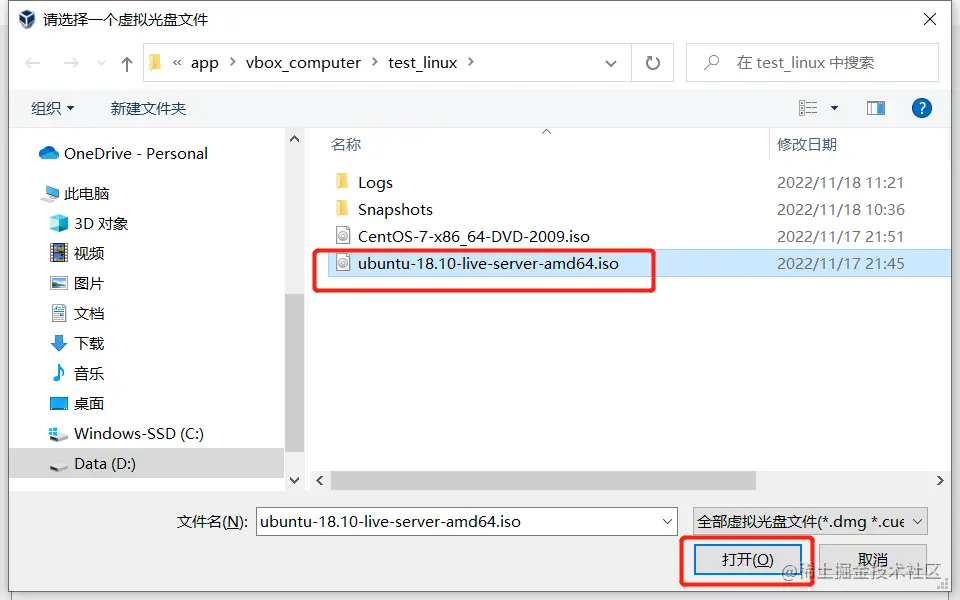Image resolution: width=960 pixels, height=600 pixels.
Task: Click date 2022/11/17 21:51 of CentOS
Action: click(x=840, y=236)
